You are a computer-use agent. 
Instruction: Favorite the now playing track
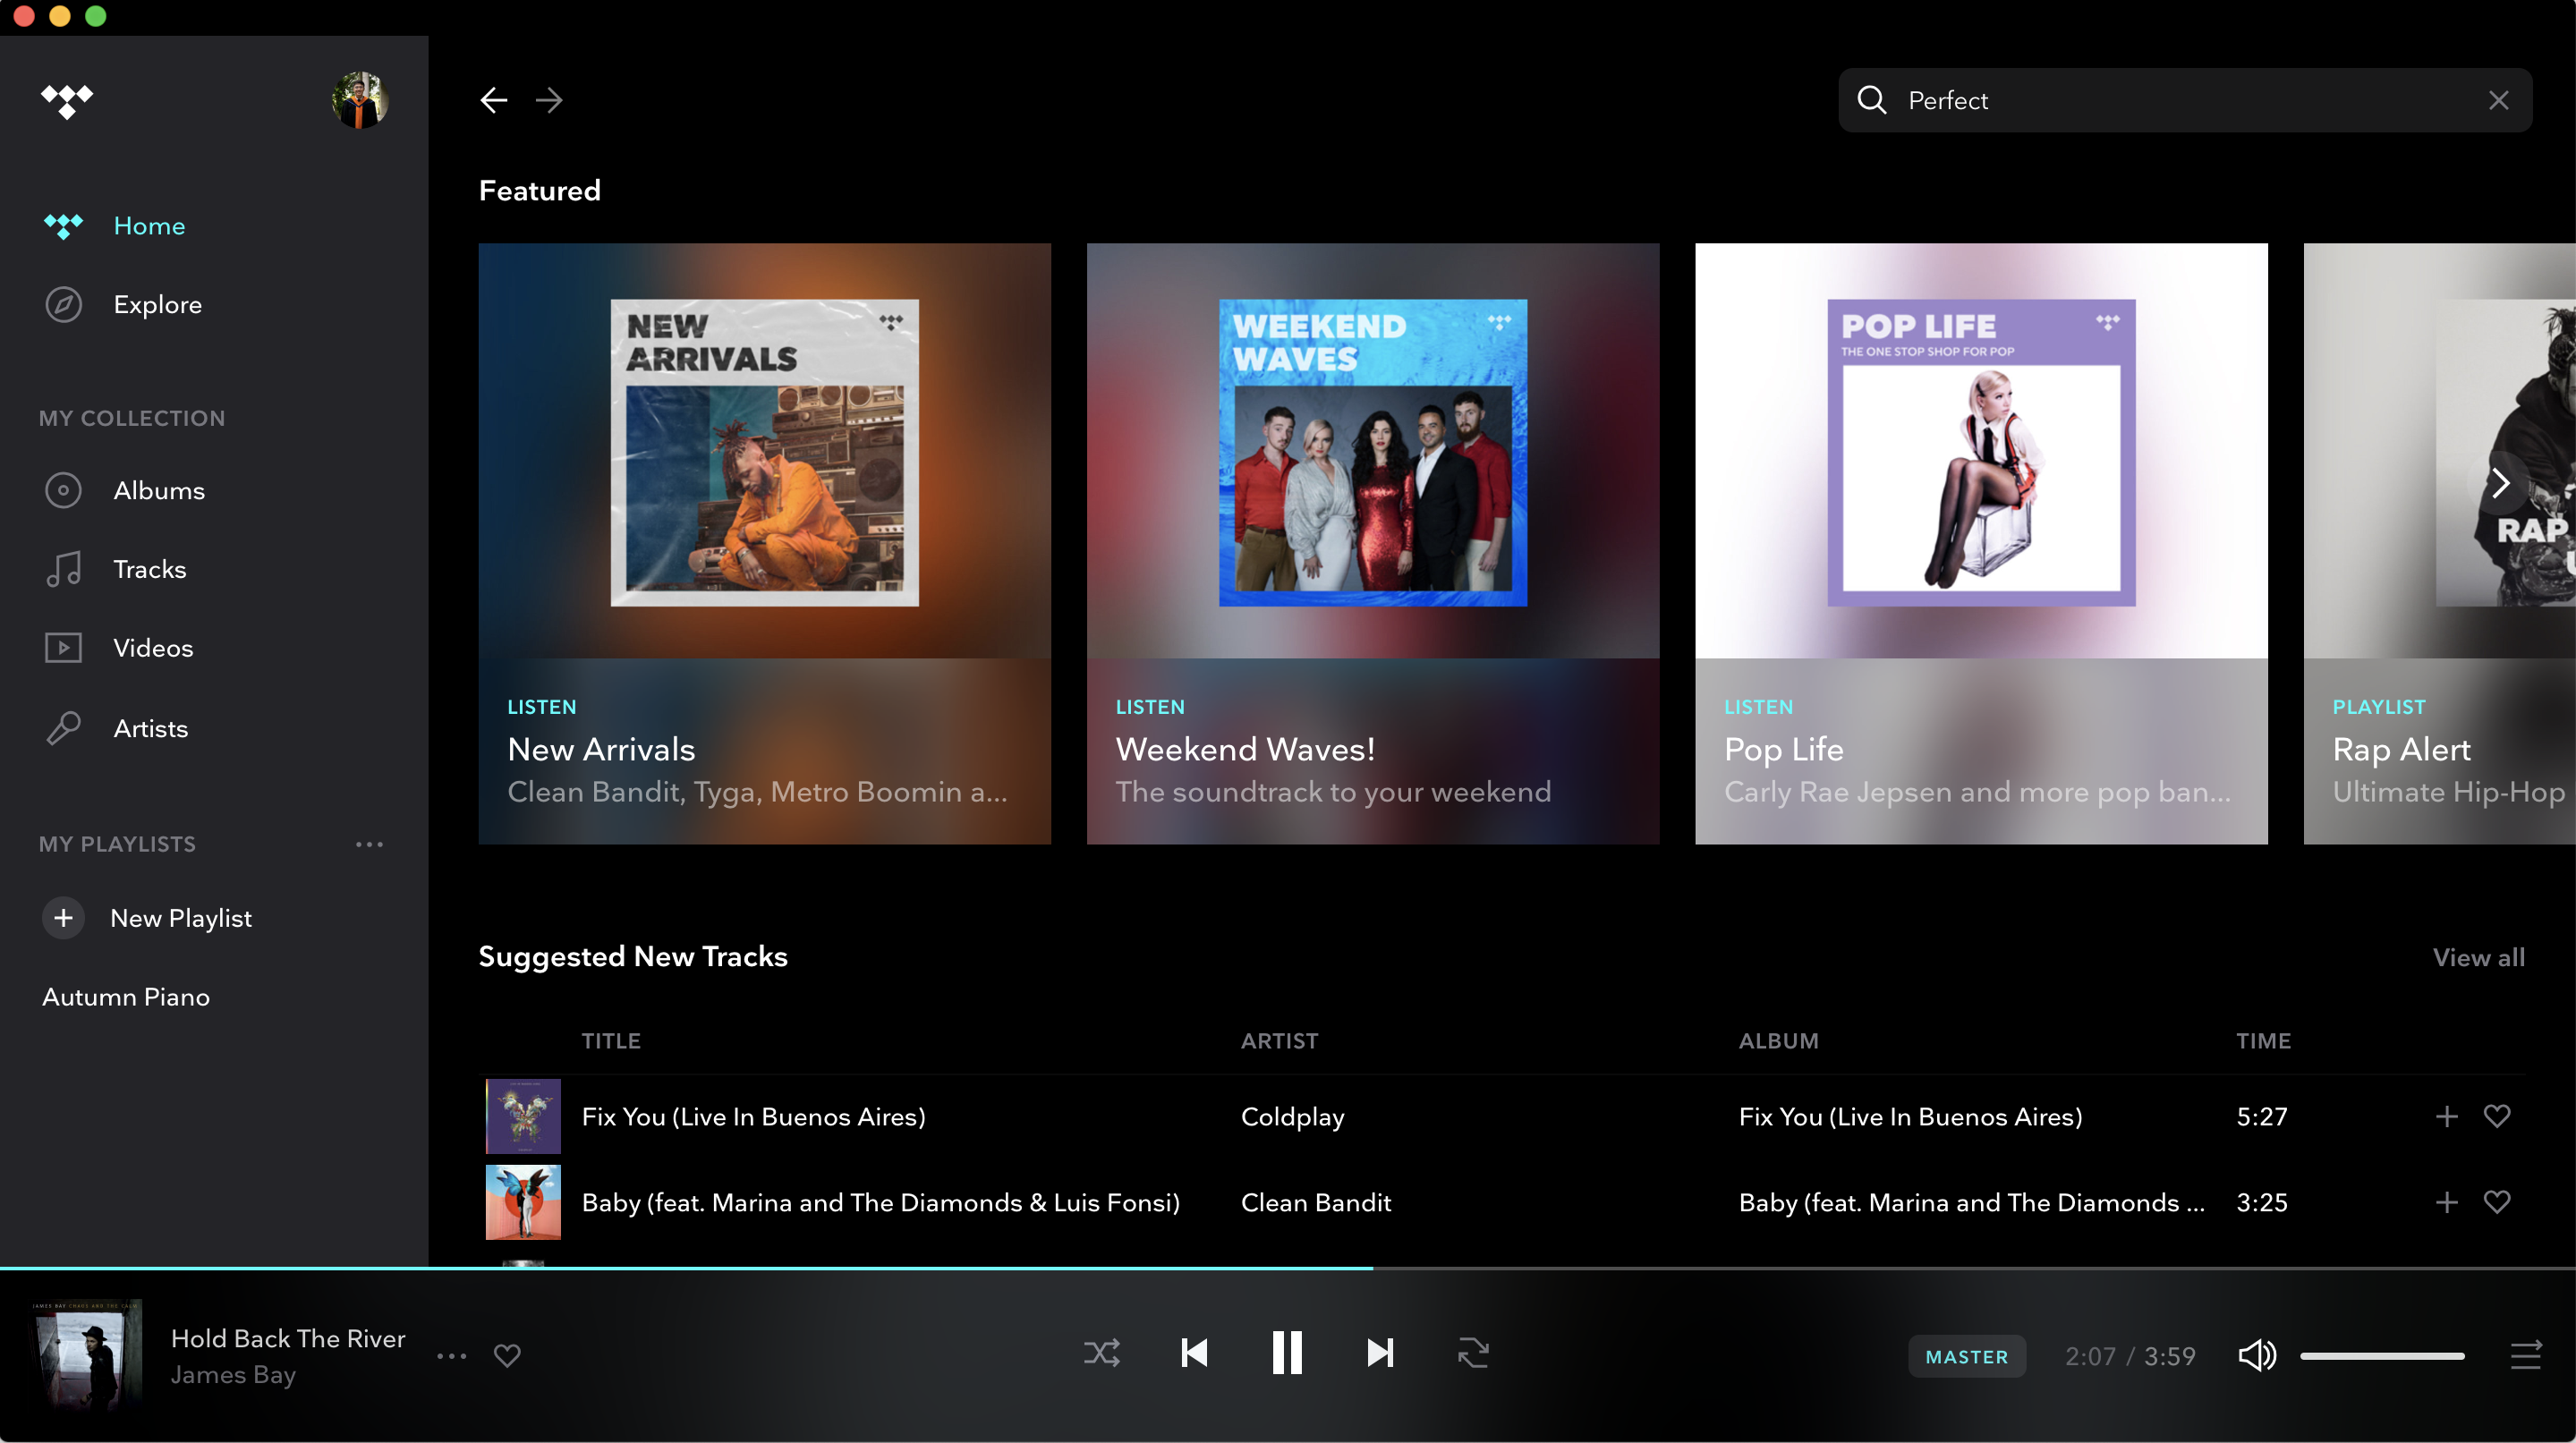(x=507, y=1356)
